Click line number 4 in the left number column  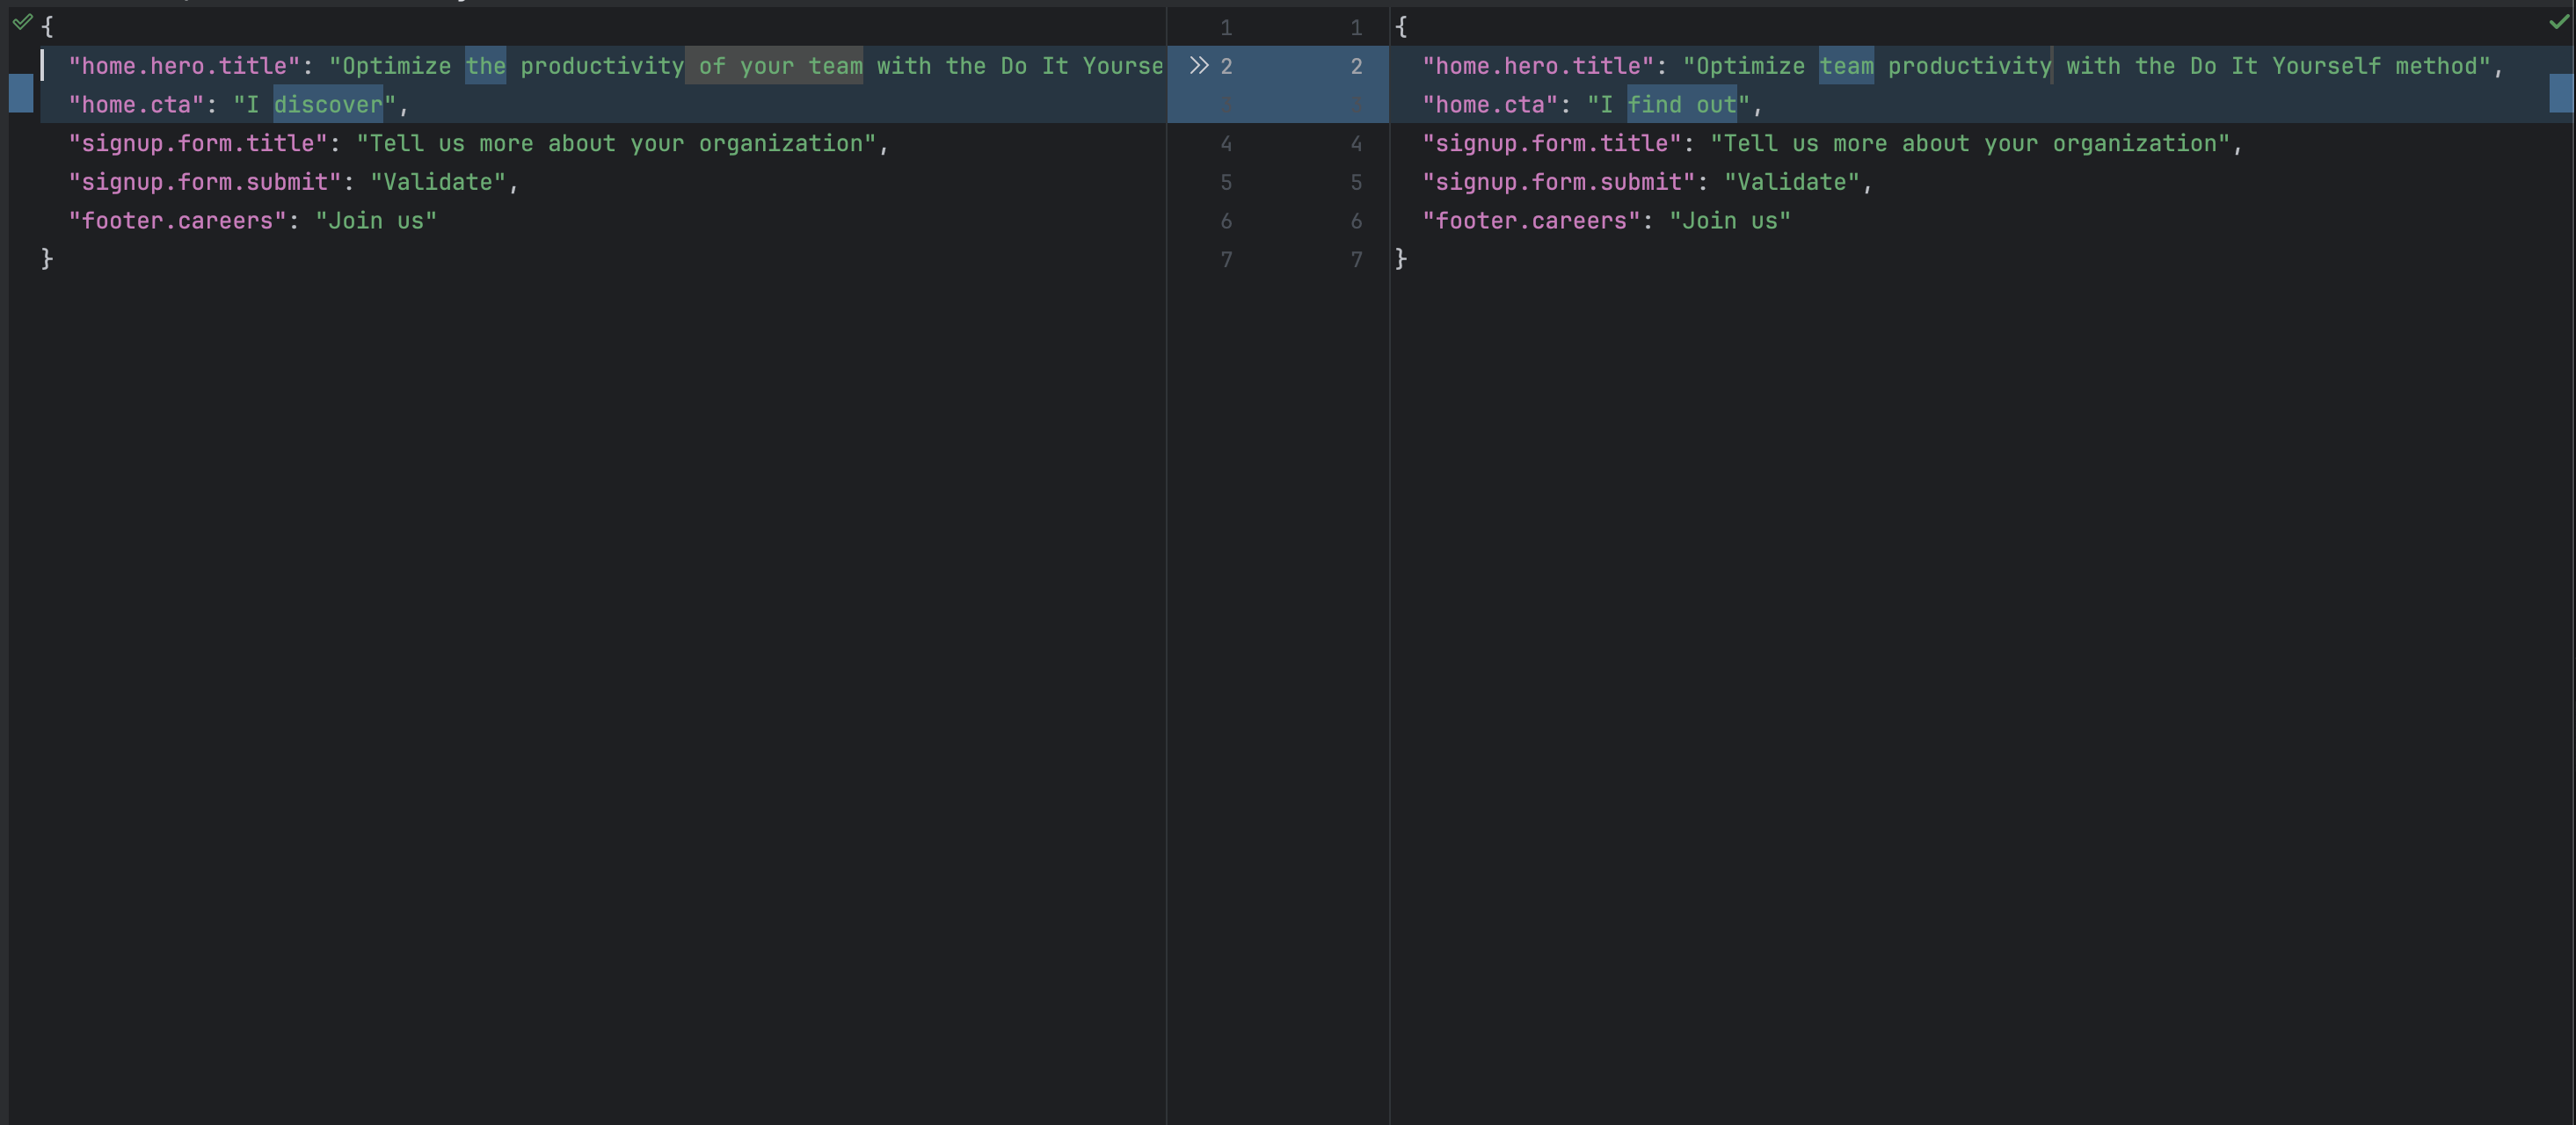pos(1226,143)
